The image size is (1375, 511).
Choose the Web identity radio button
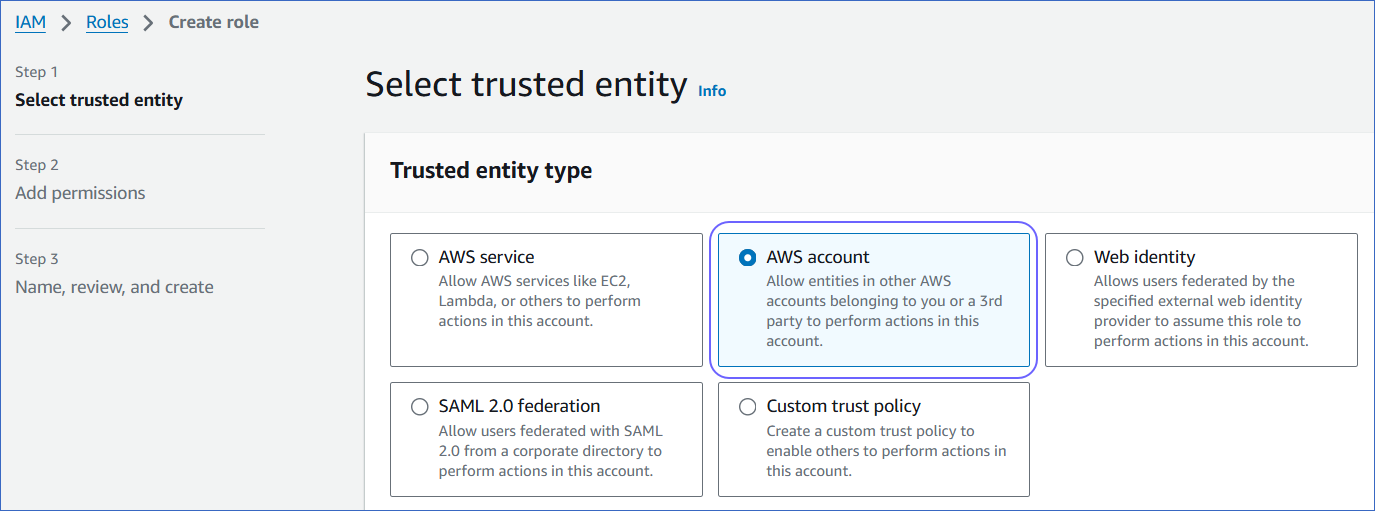coord(1075,258)
